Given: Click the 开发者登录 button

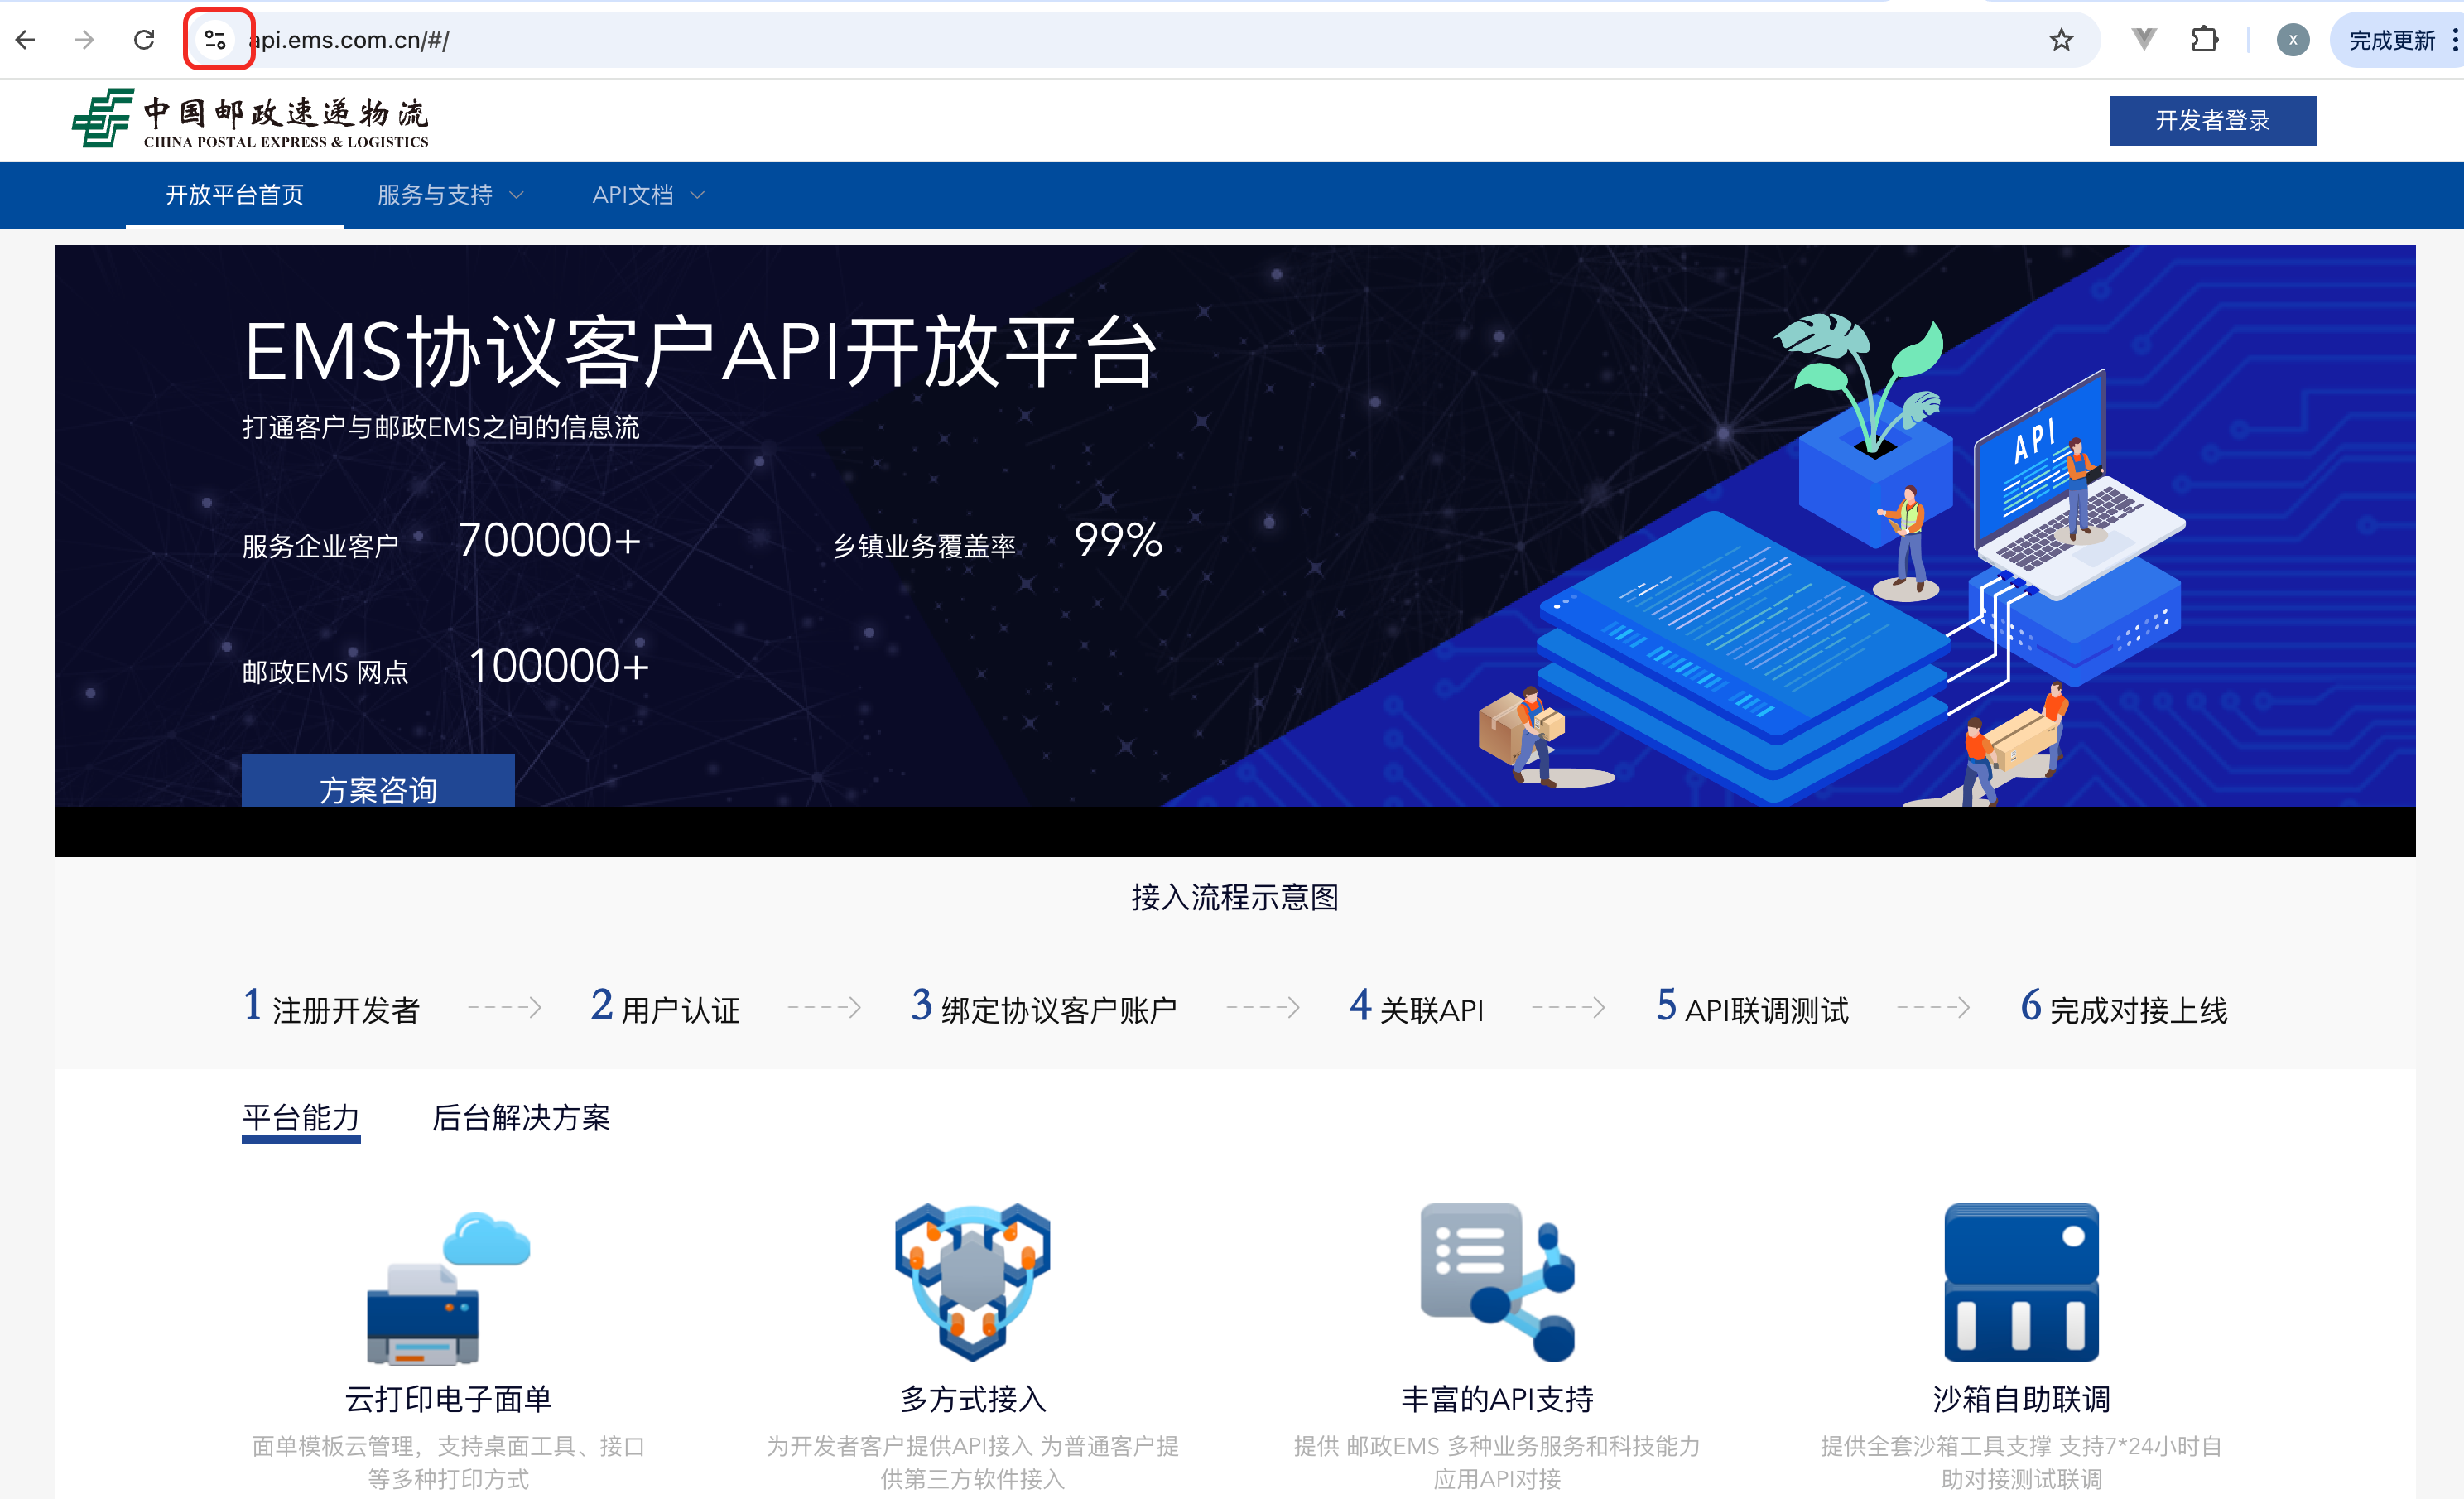Looking at the screenshot, I should (x=2212, y=121).
